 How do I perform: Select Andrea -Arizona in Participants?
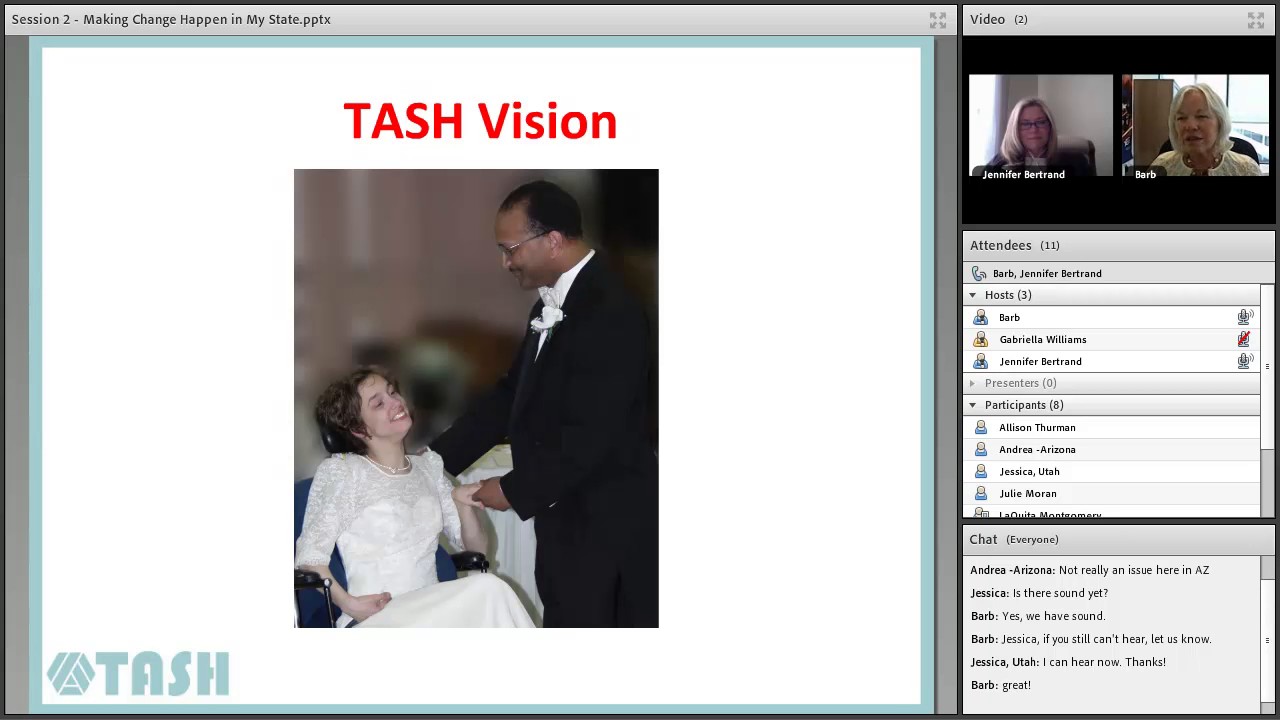pyautogui.click(x=1111, y=449)
